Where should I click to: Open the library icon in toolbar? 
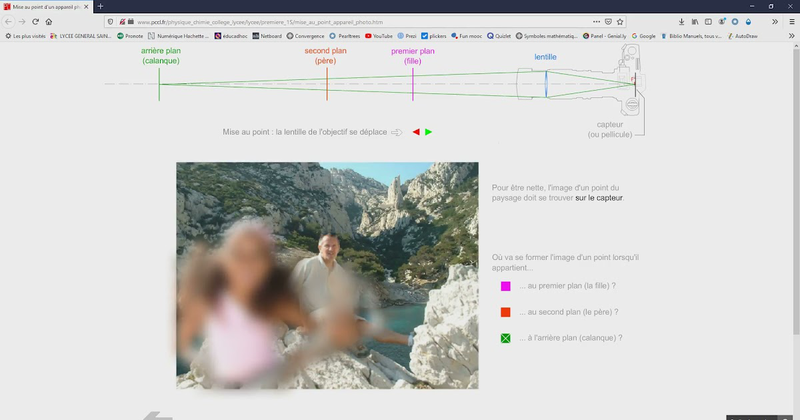(x=695, y=22)
